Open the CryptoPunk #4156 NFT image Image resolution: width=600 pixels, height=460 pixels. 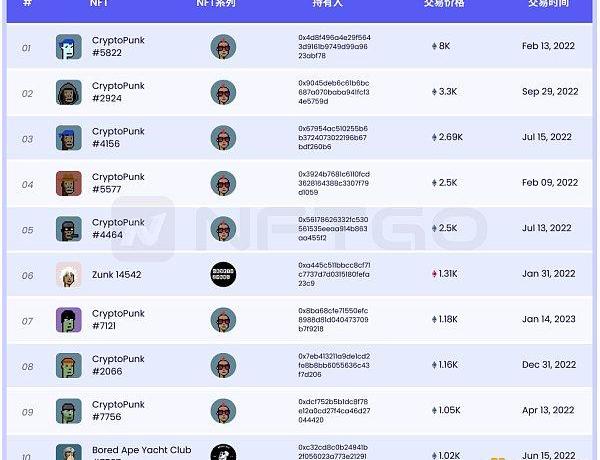coord(69,138)
